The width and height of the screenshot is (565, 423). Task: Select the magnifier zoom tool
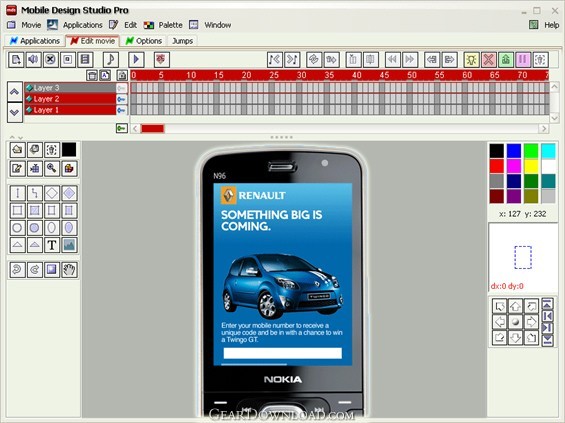(52, 168)
